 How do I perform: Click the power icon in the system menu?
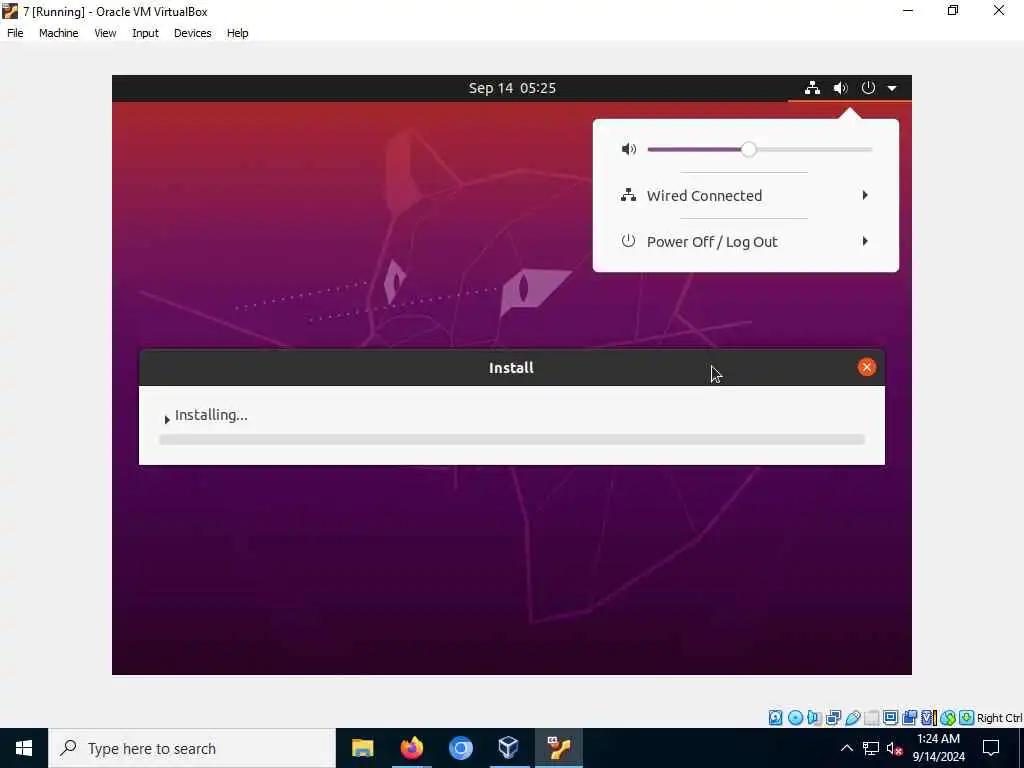(x=628, y=241)
